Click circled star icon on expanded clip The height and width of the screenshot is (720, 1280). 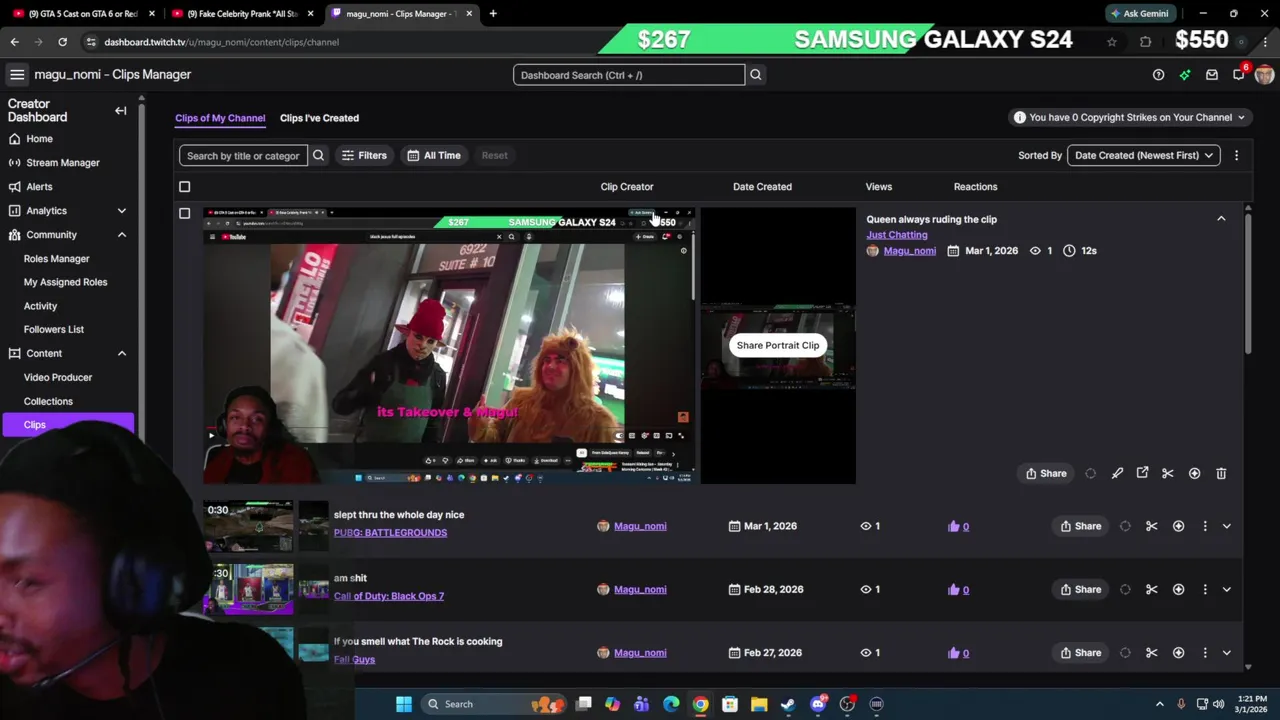tap(1194, 473)
